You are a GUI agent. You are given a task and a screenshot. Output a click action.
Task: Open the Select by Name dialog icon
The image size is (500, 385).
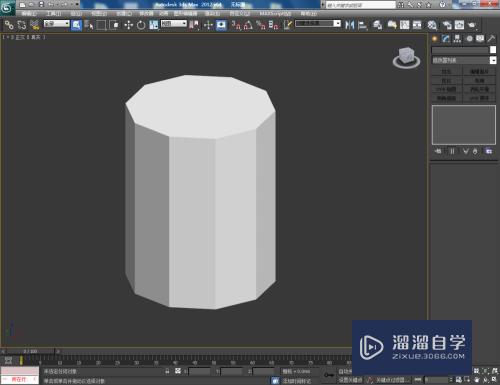click(x=89, y=25)
